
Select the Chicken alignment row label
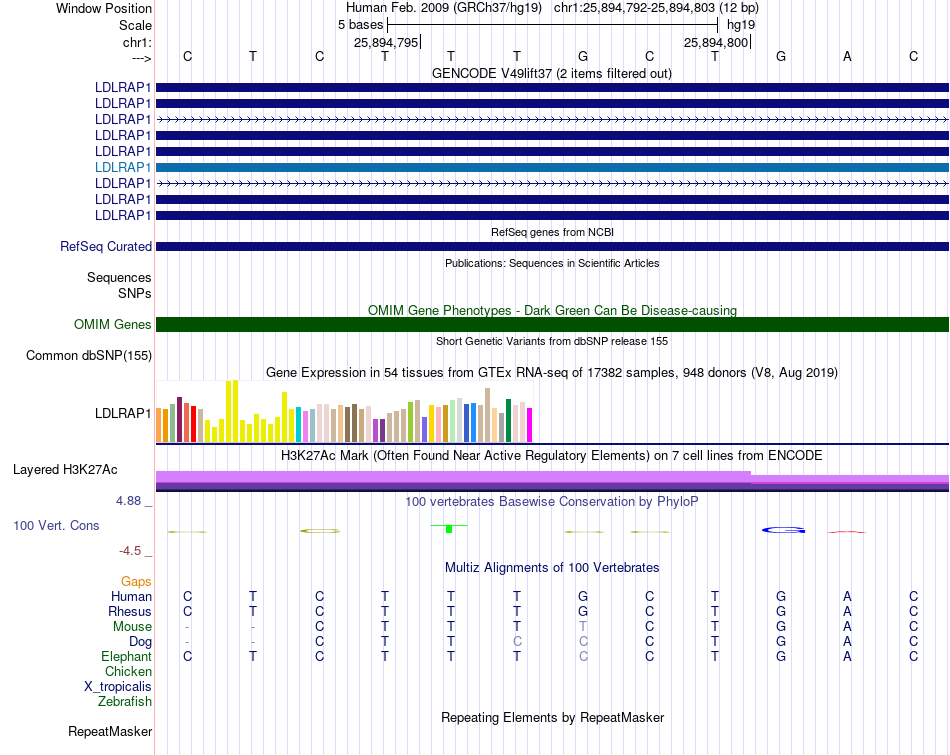(x=128, y=672)
